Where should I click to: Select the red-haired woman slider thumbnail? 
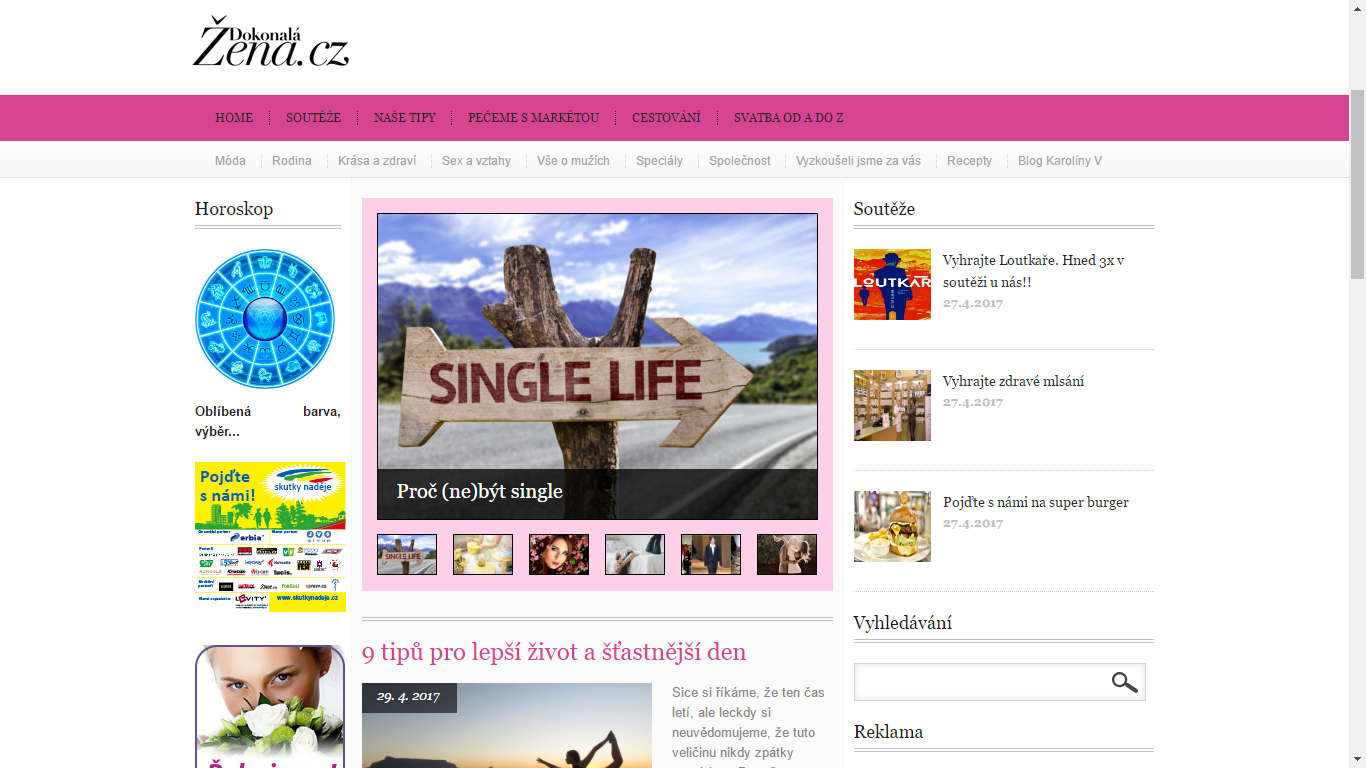(x=559, y=554)
